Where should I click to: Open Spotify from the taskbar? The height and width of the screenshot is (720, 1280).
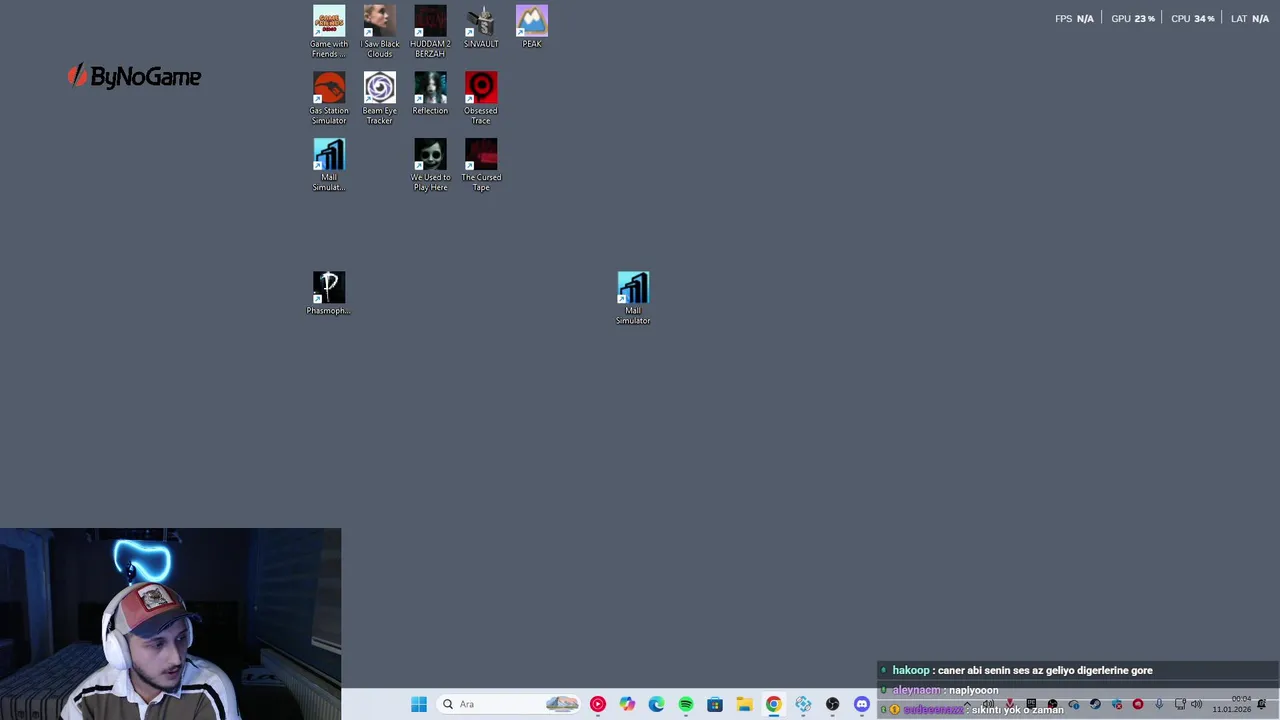(686, 704)
